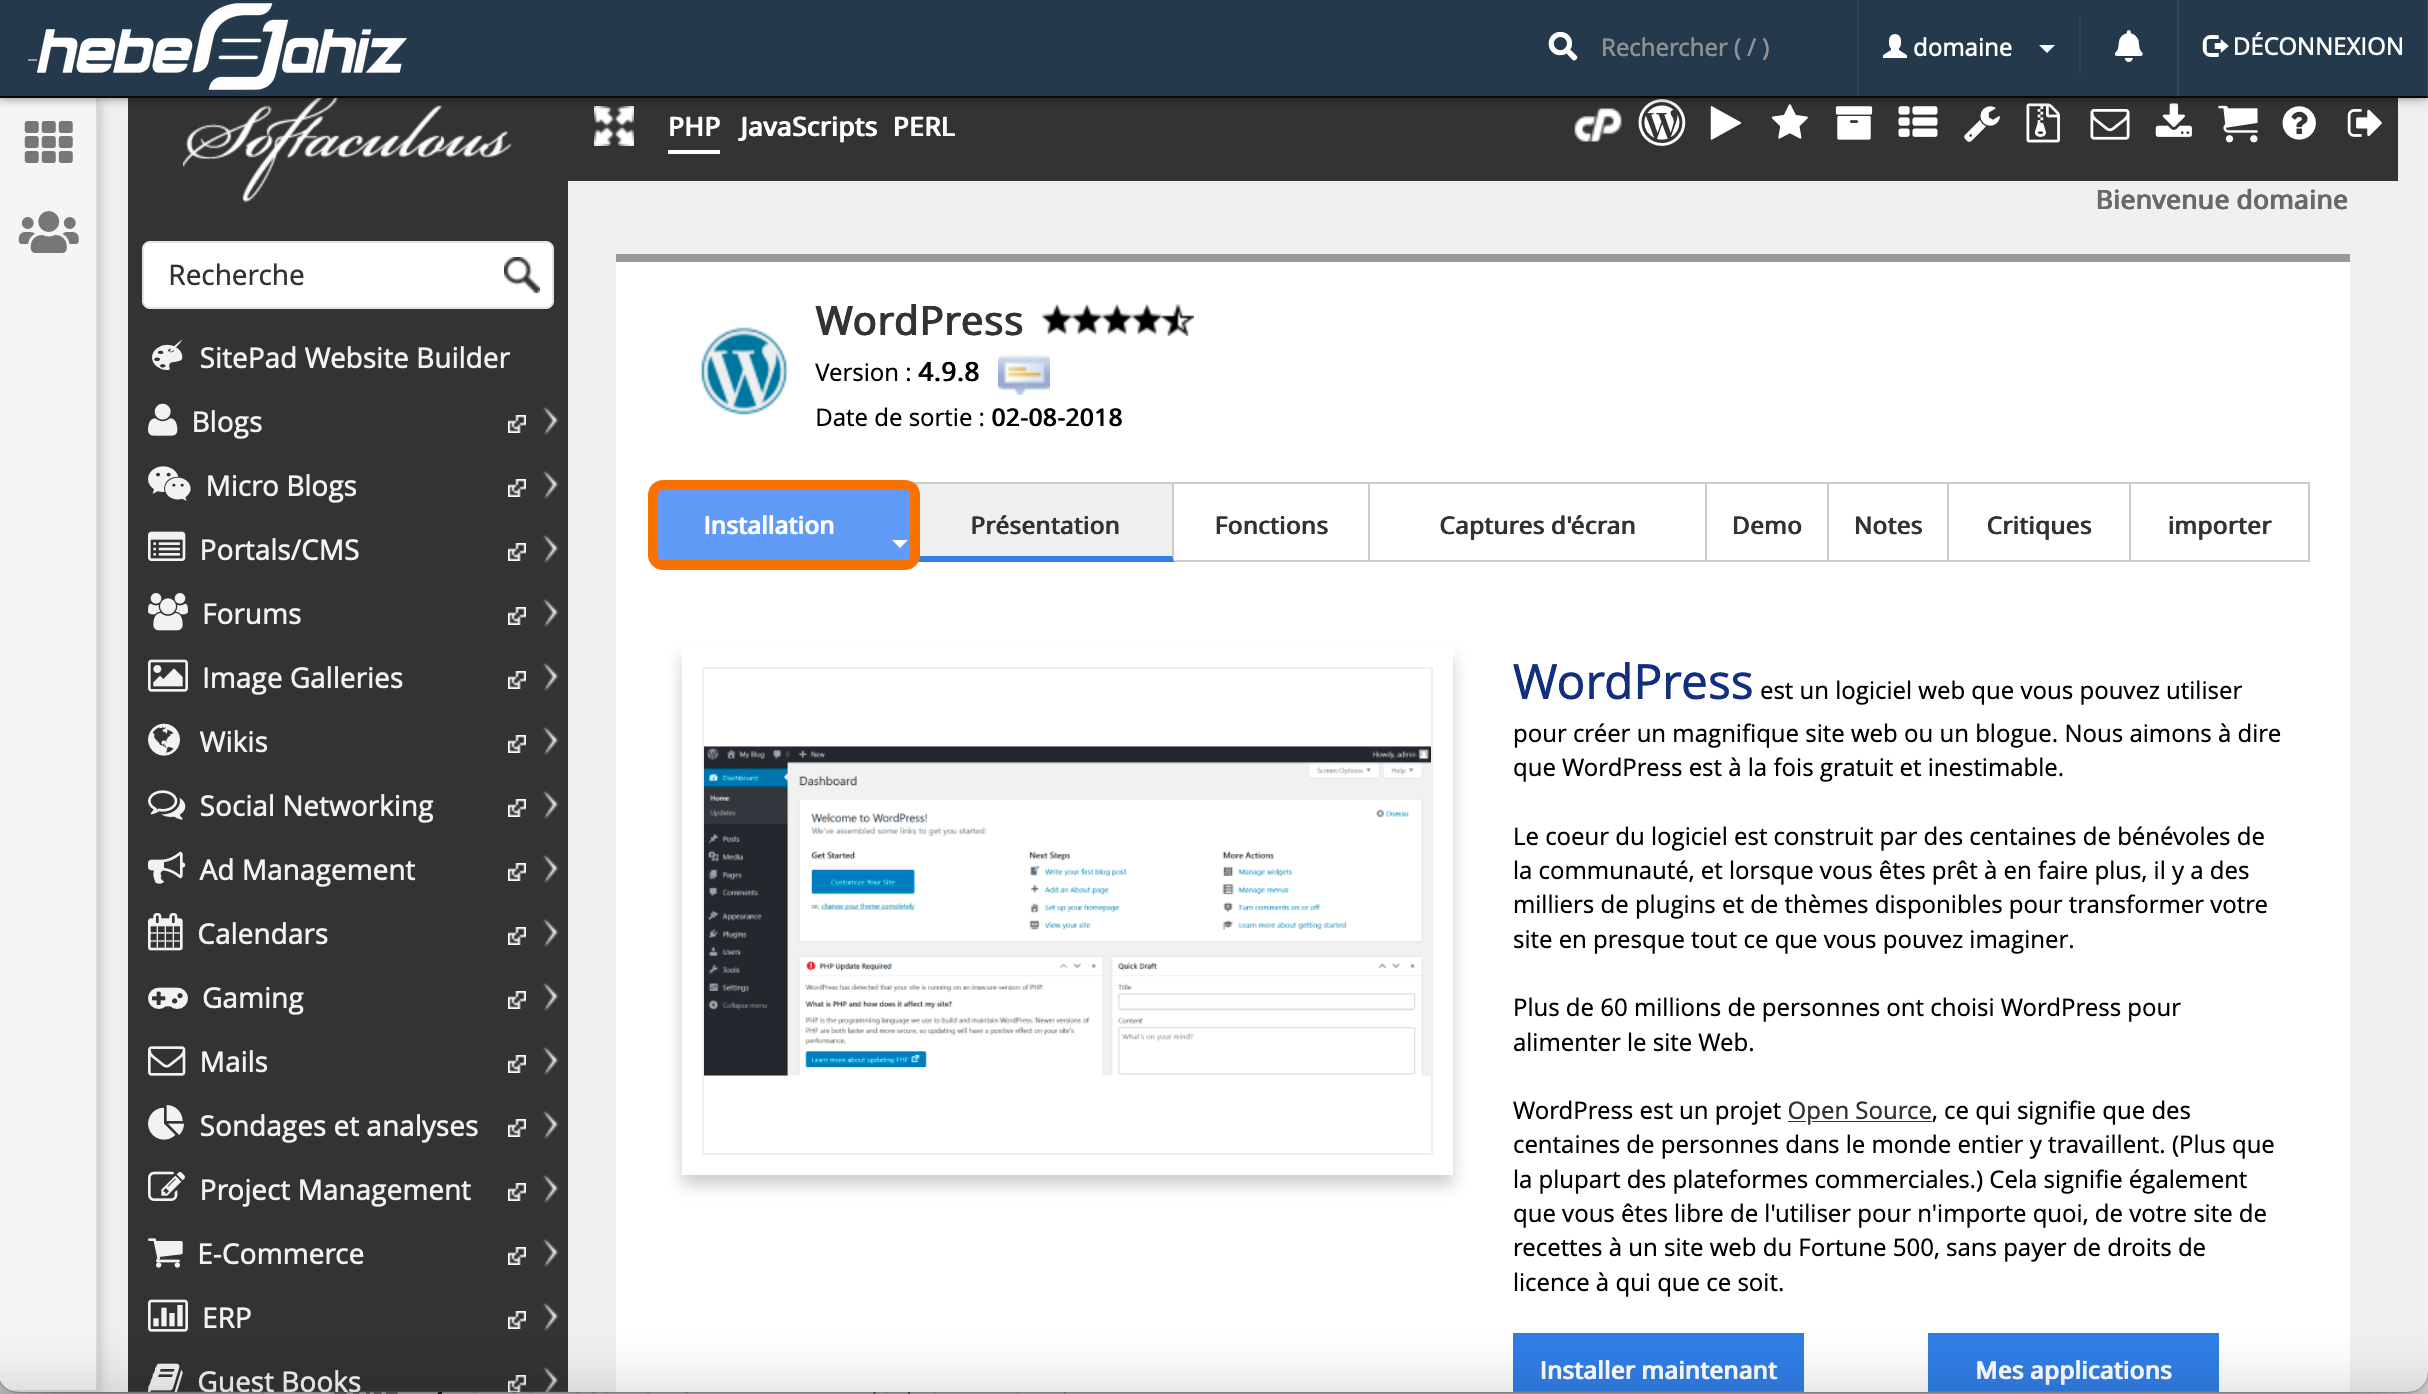Open the Installation tab dropdown arrow
Screen dimensions: 2428x1394
click(x=900, y=543)
